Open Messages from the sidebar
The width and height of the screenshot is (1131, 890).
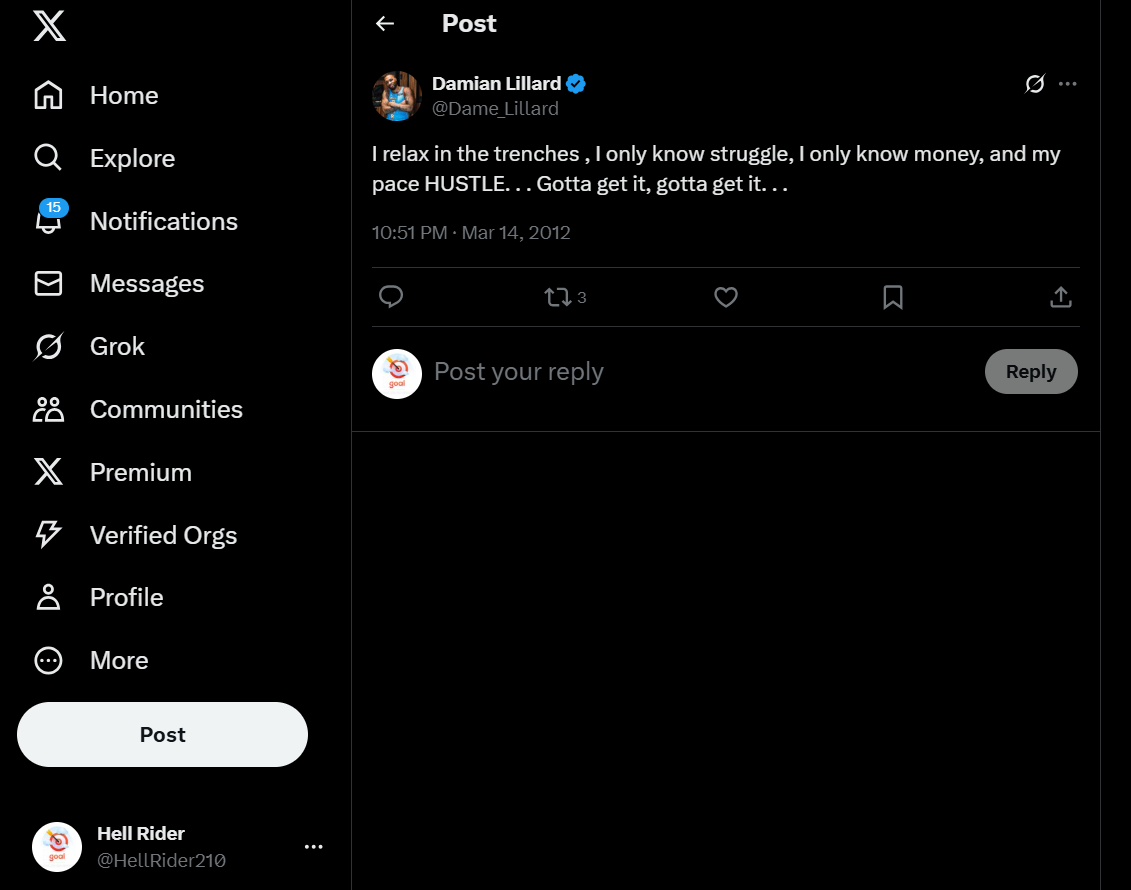tap(48, 284)
